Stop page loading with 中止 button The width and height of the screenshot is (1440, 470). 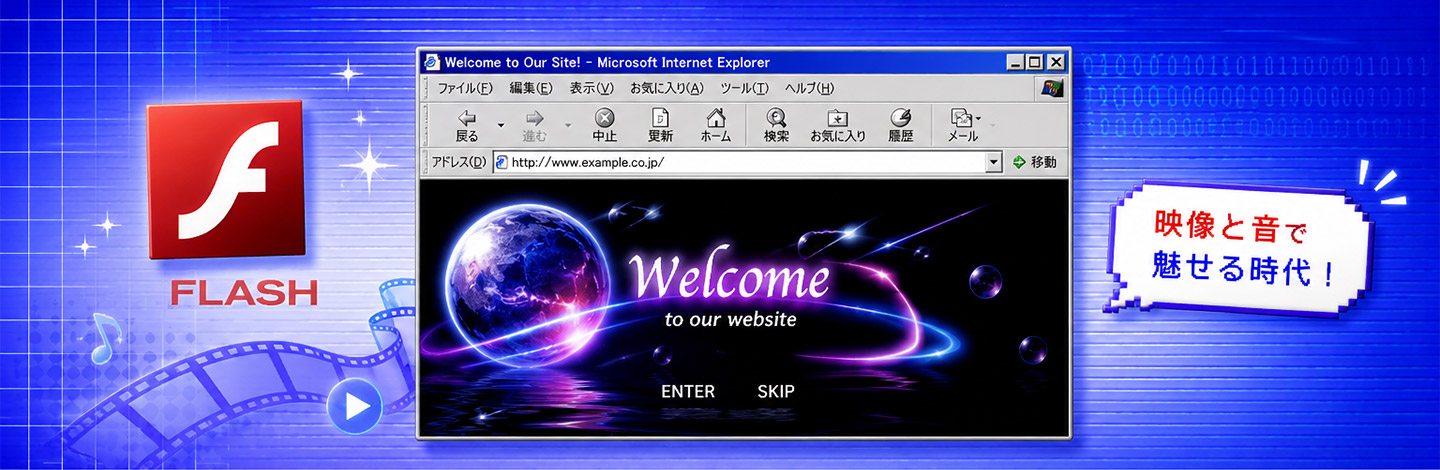tap(604, 125)
